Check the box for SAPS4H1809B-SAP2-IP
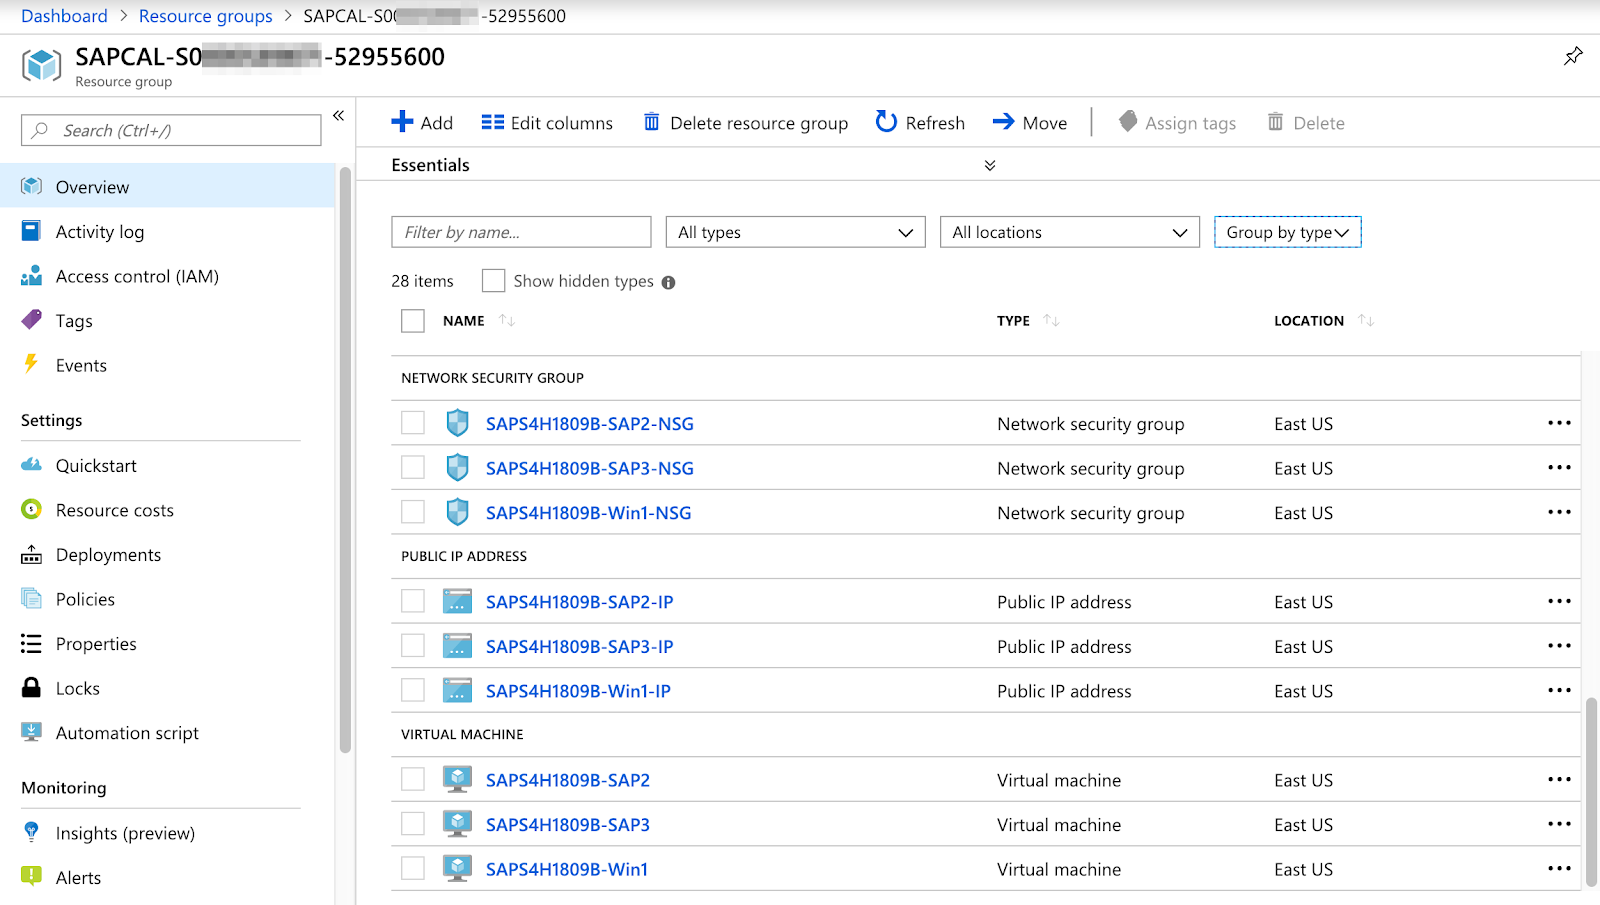This screenshot has height=905, width=1600. [x=413, y=601]
